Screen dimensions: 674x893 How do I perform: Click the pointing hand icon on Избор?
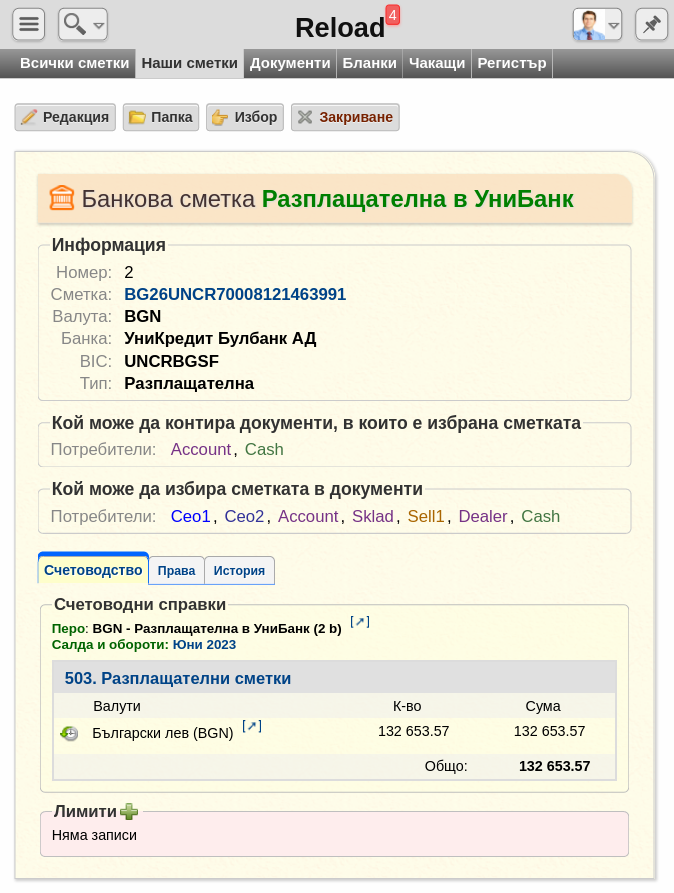(220, 117)
